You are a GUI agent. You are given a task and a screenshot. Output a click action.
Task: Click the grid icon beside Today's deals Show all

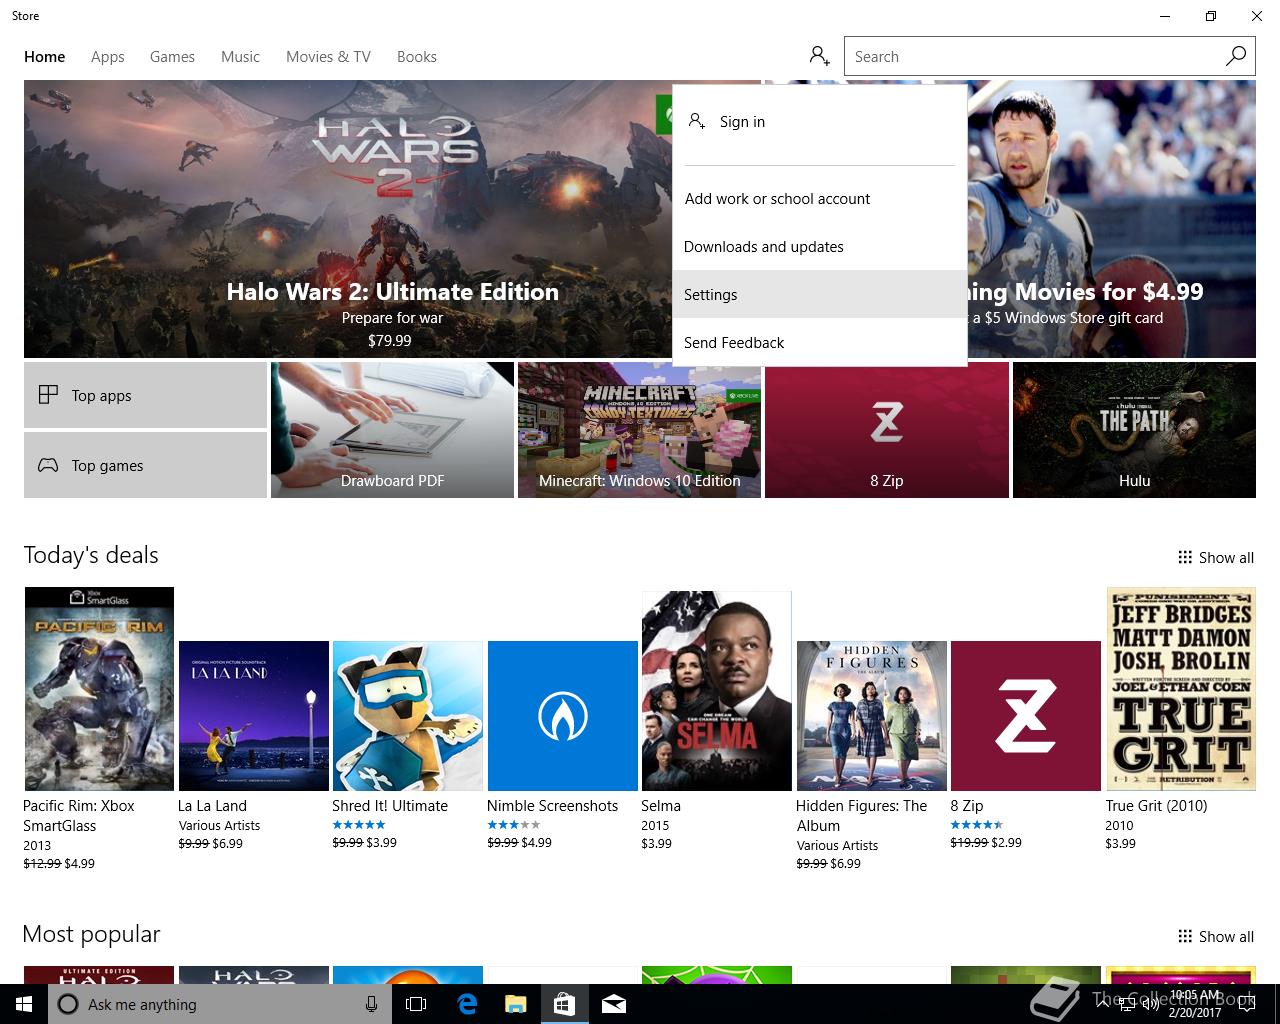pos(1185,557)
